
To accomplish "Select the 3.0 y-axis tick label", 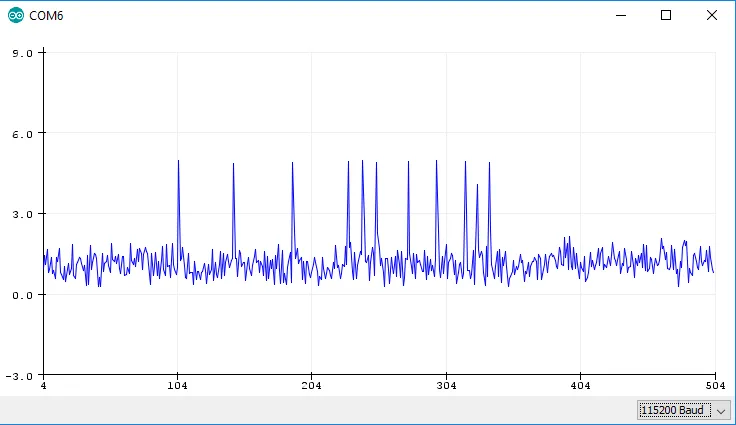I will coord(22,214).
